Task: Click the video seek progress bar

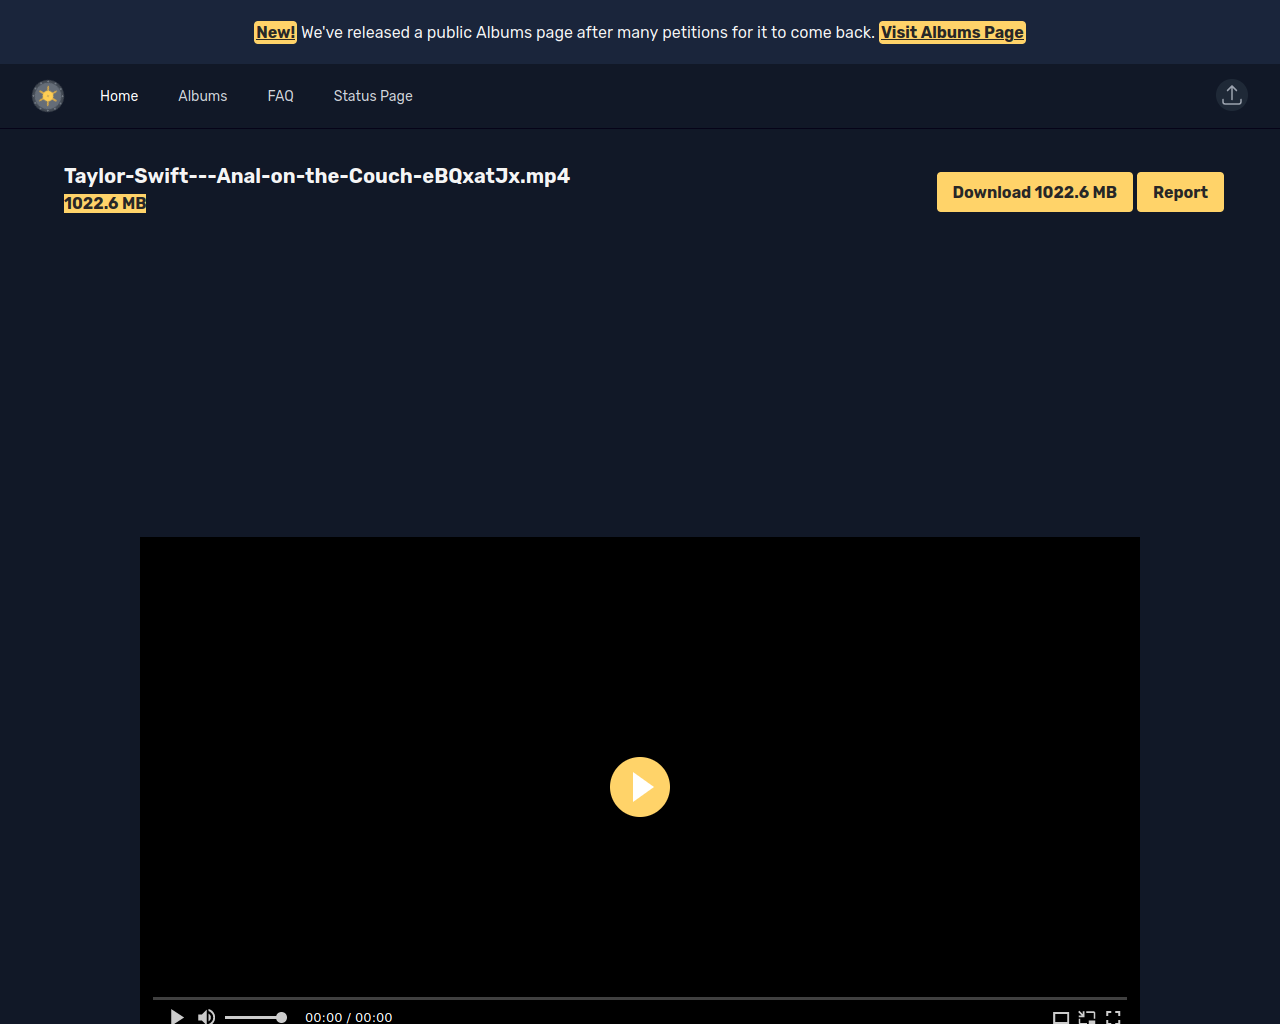Action: point(640,998)
